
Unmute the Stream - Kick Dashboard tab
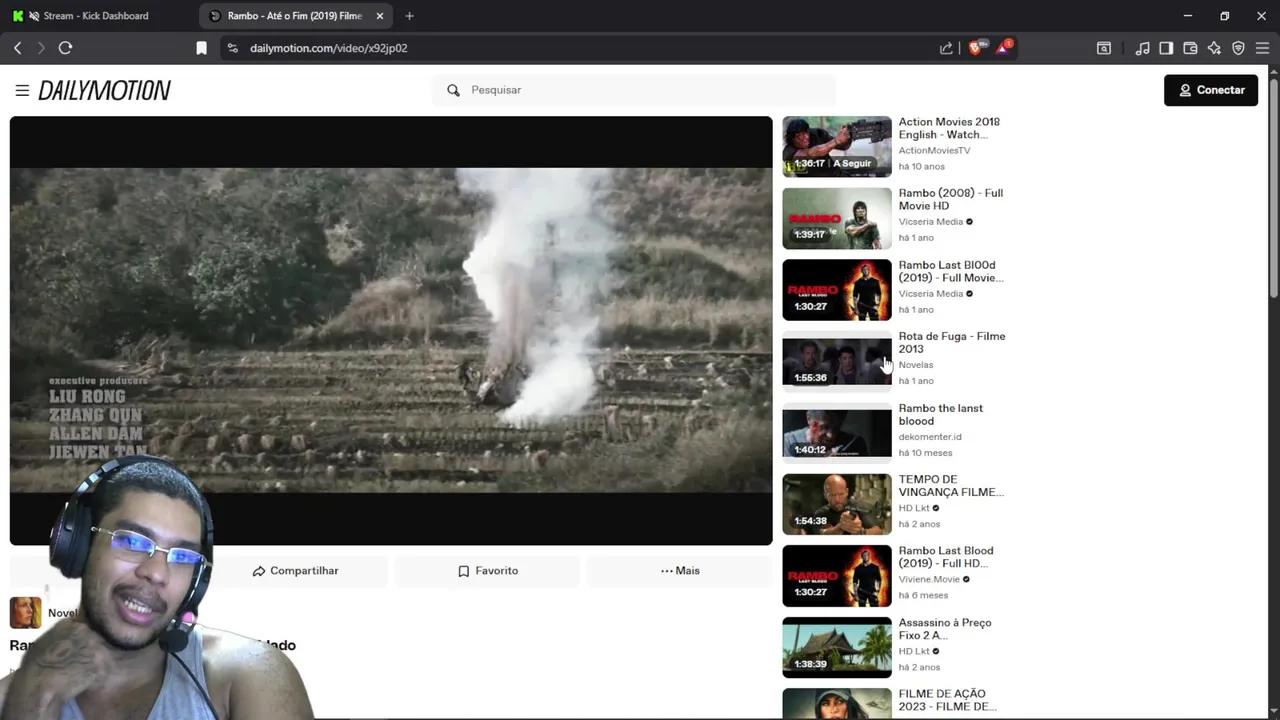(x=34, y=16)
